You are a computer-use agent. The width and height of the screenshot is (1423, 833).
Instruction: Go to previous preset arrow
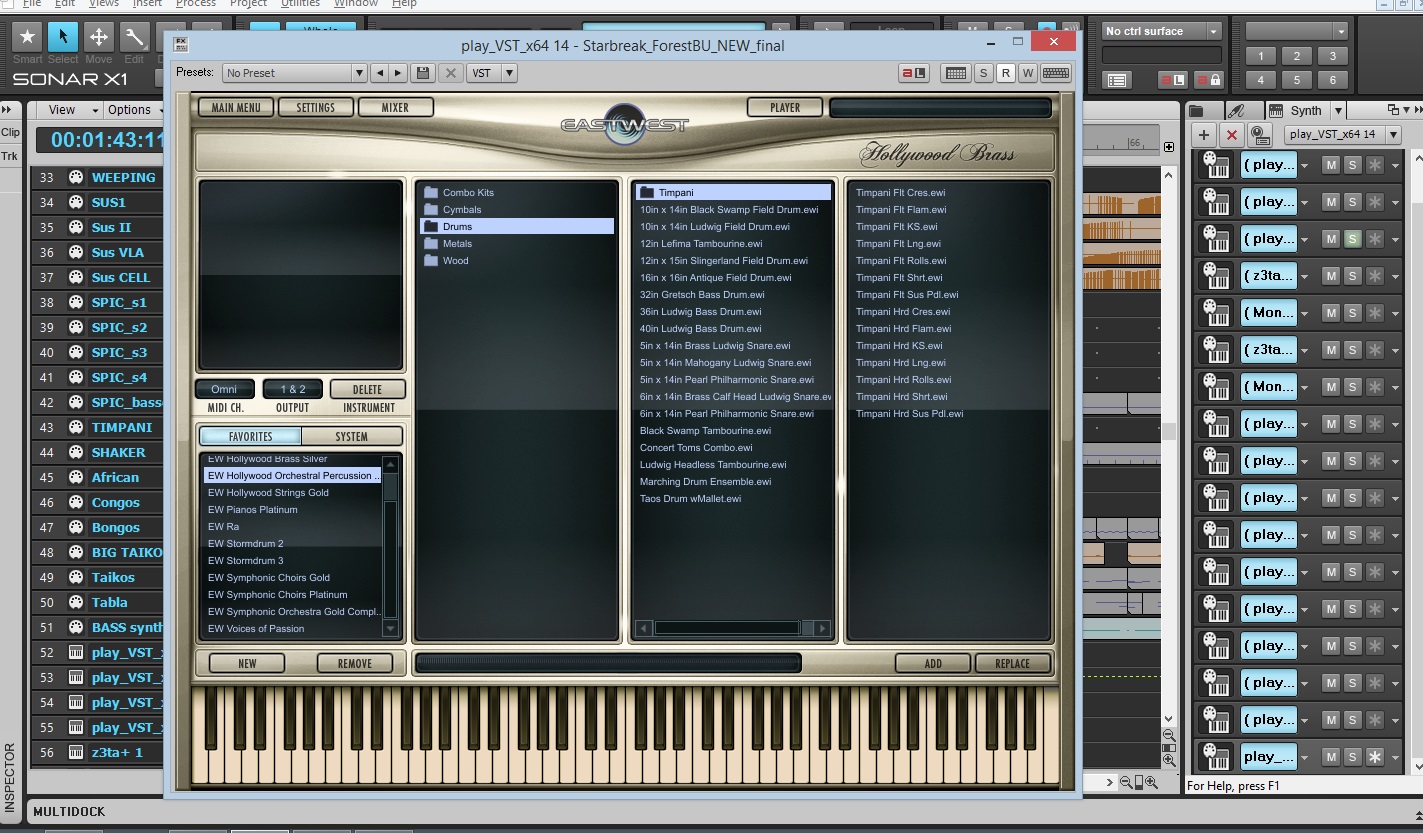(380, 73)
